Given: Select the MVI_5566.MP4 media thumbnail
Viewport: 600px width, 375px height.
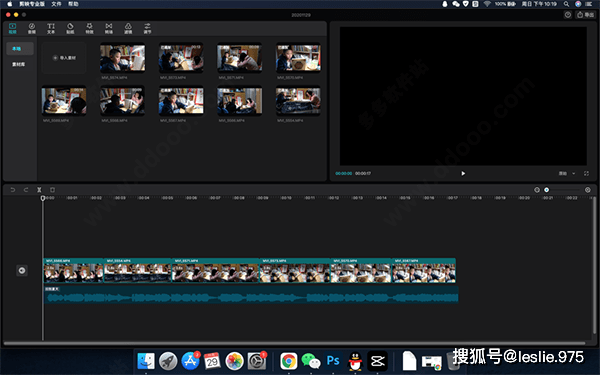Looking at the screenshot, I should [240, 101].
